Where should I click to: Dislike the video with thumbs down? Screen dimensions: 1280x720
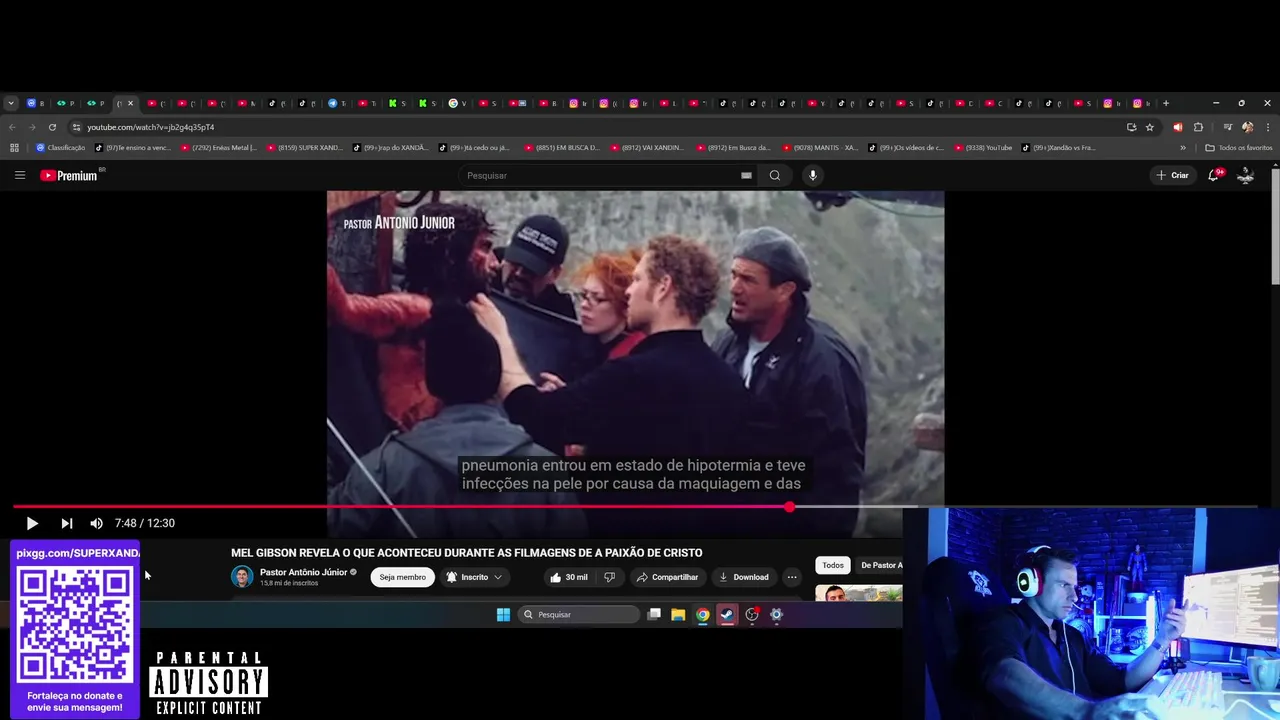click(x=609, y=577)
